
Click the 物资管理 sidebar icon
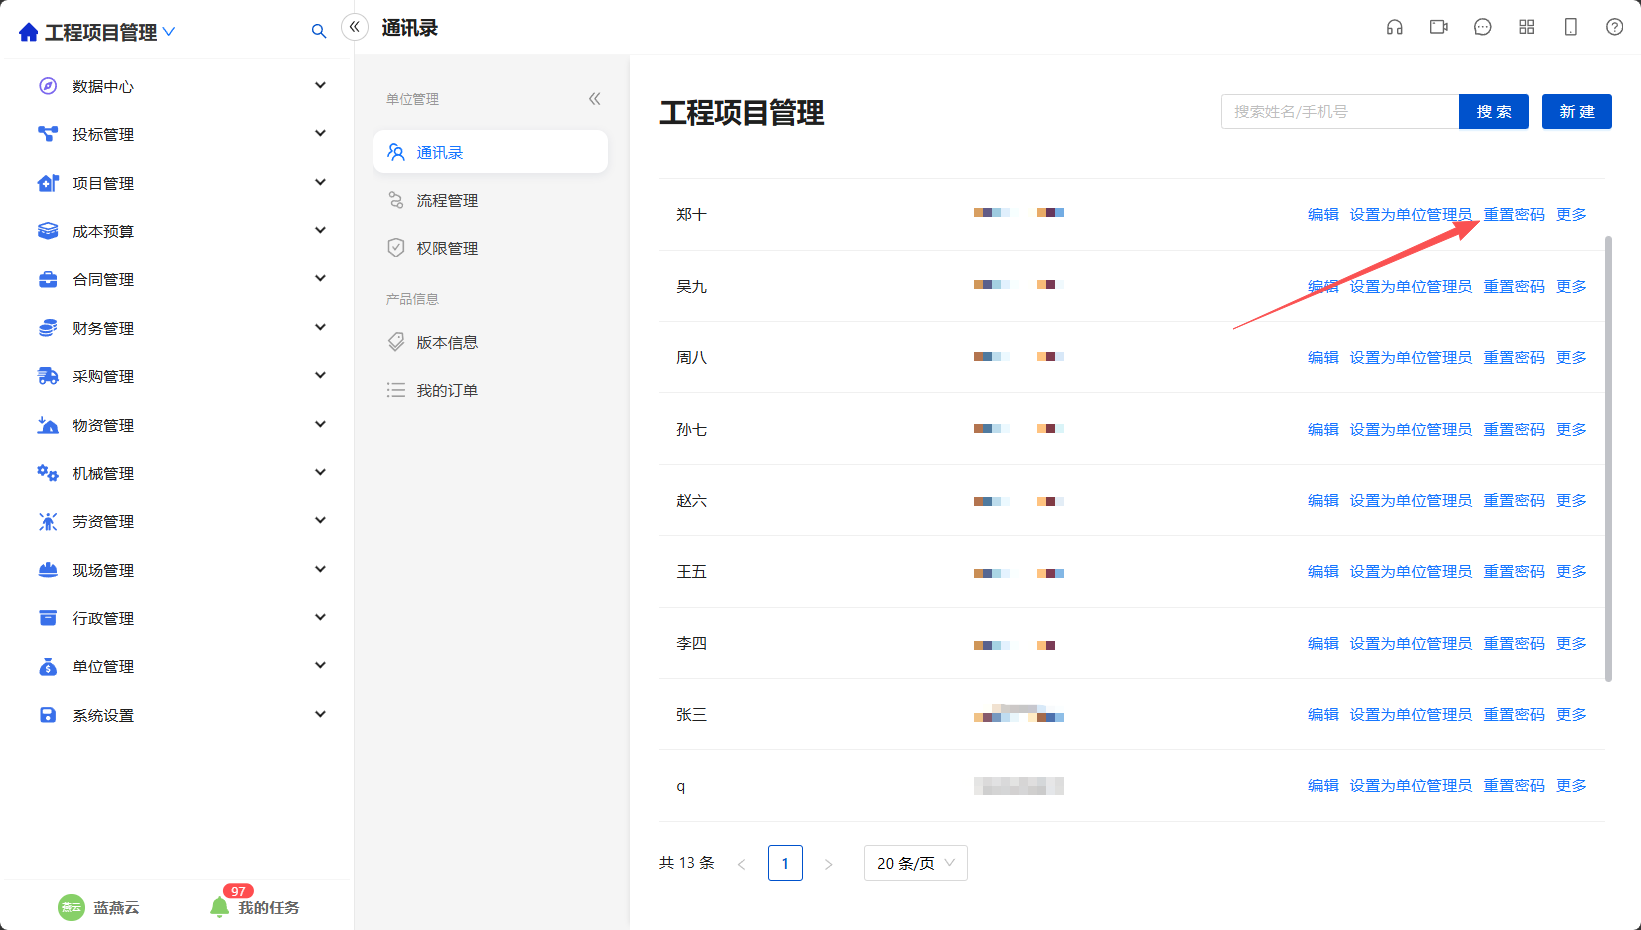(x=48, y=425)
